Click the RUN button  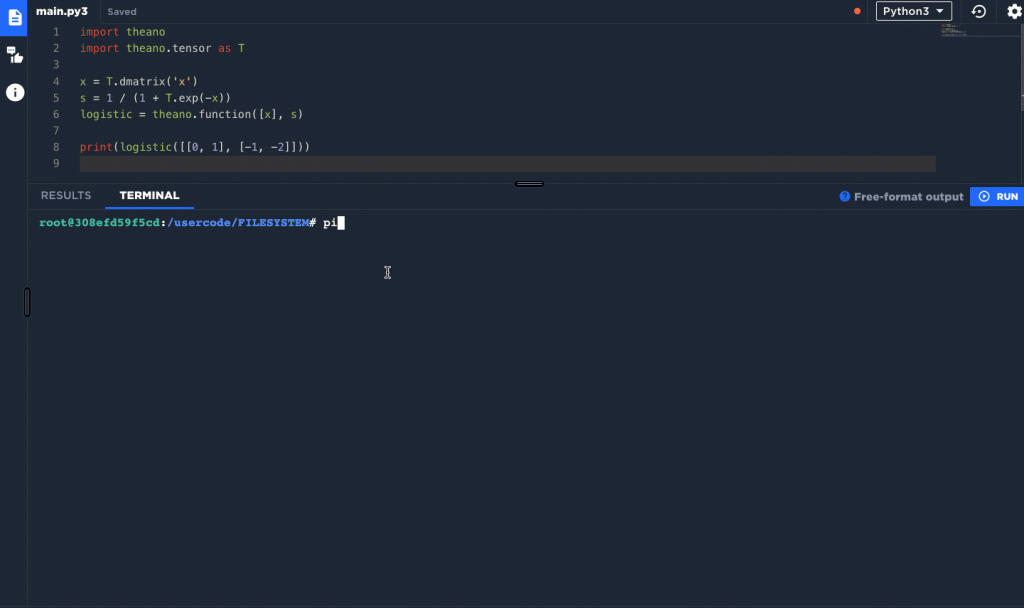997,197
